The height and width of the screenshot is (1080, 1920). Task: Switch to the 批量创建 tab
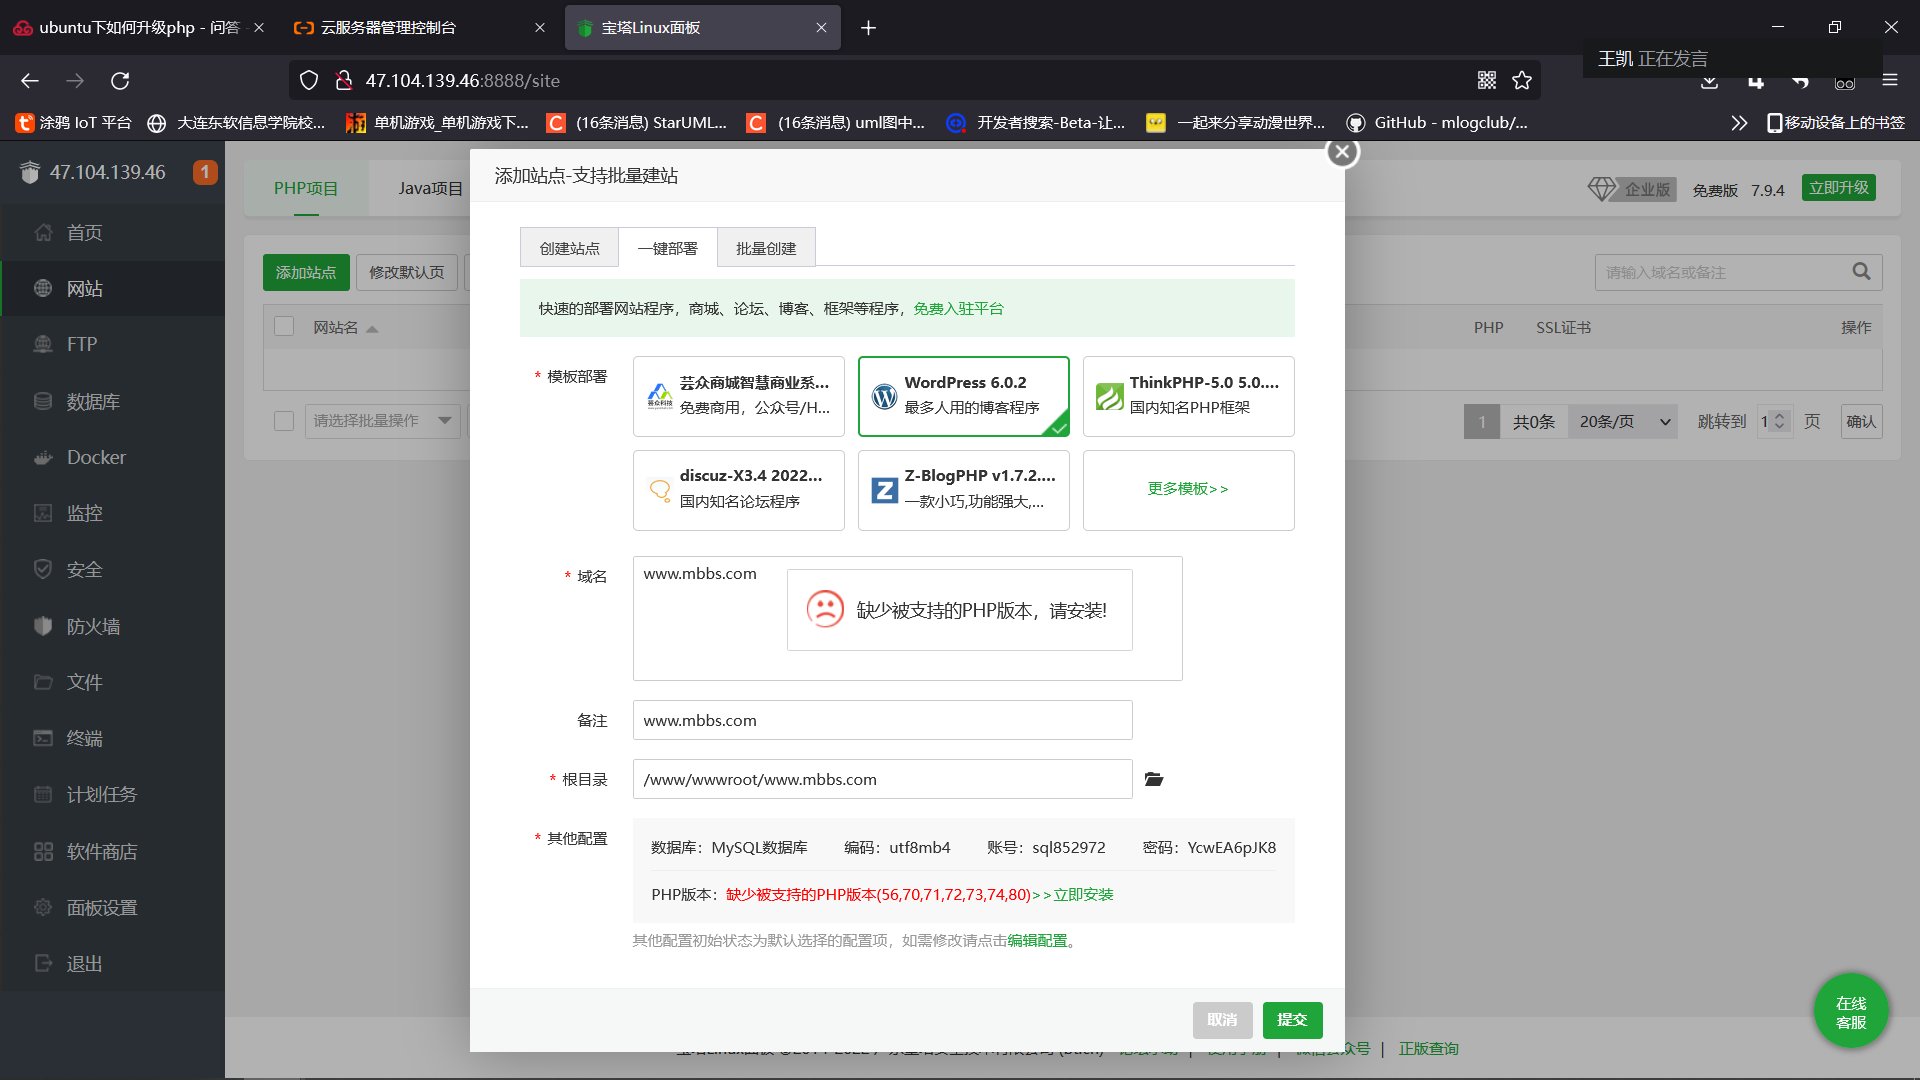coord(766,248)
